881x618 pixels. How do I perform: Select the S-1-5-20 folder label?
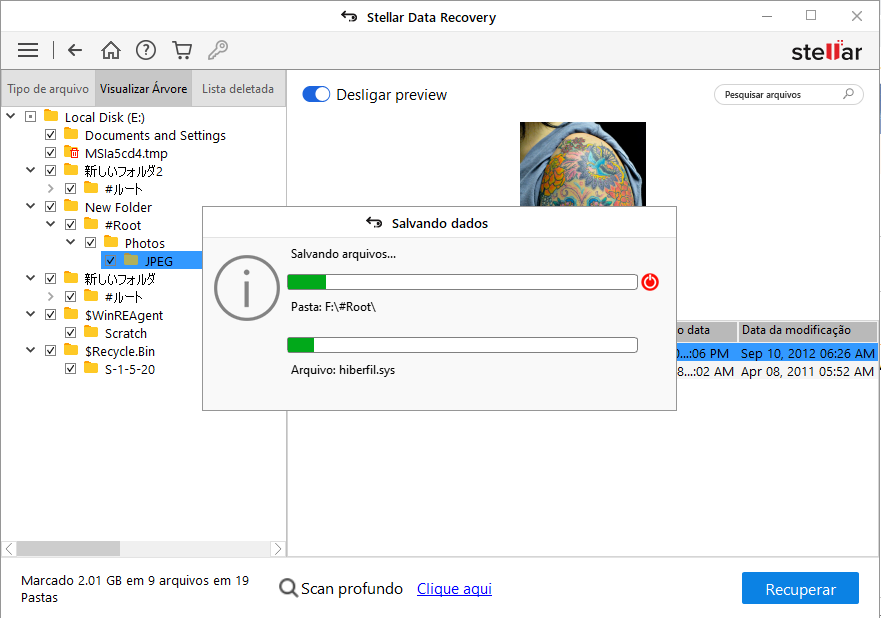(130, 369)
